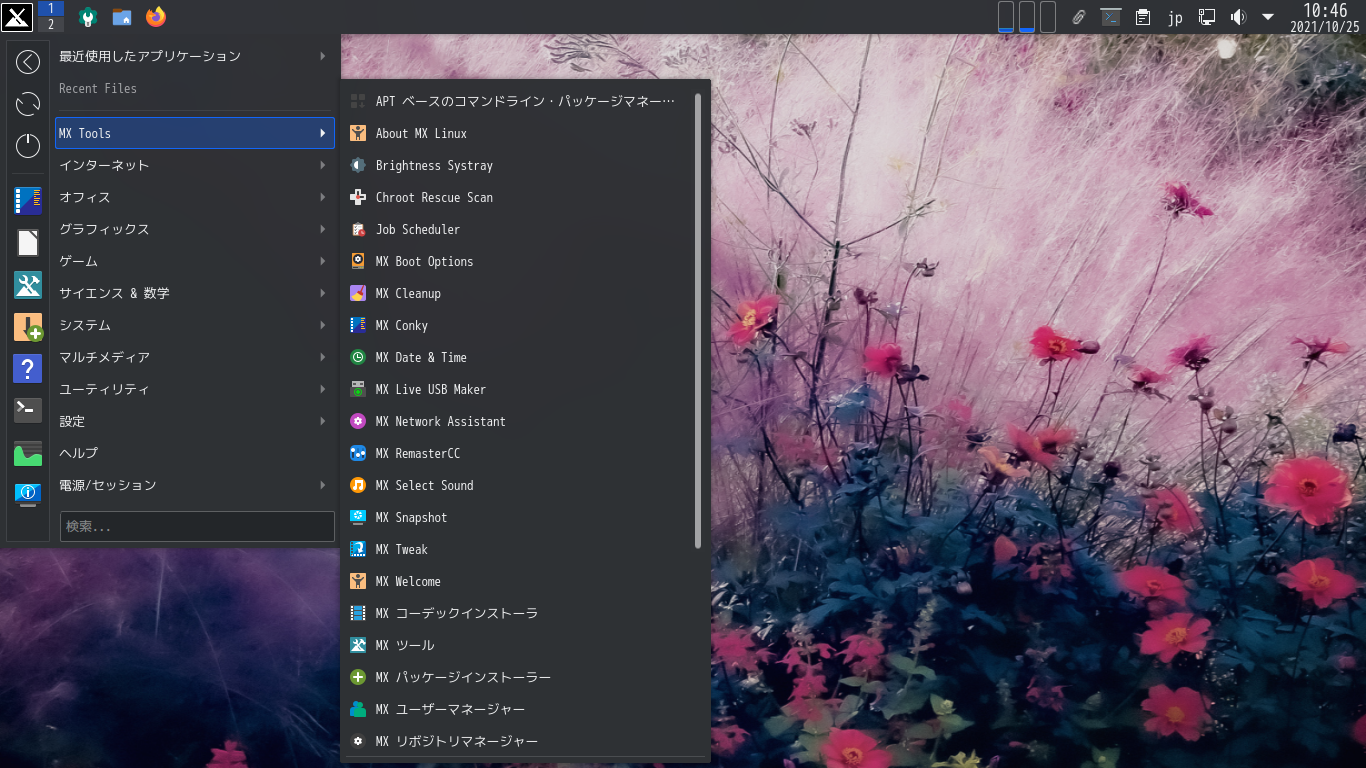The width and height of the screenshot is (1366, 768).
Task: Click the MX Tools submenu scrollbar
Action: [698, 320]
